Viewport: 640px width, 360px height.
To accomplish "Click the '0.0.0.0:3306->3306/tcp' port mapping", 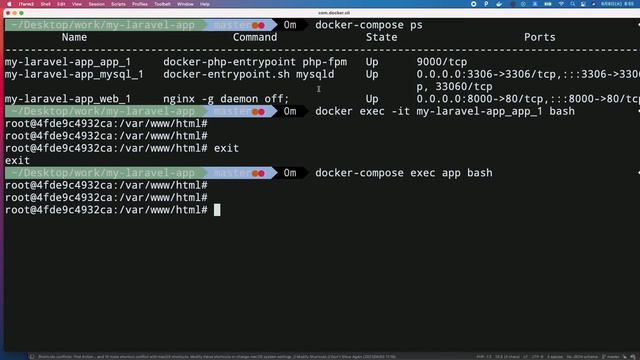I will point(486,74).
